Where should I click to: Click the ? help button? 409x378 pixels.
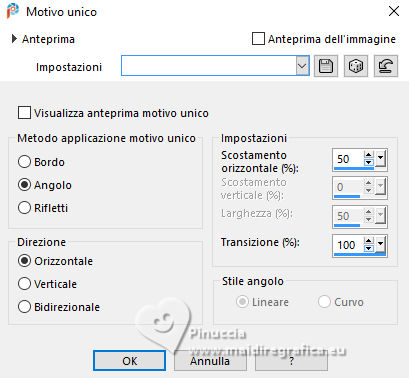pos(291,361)
